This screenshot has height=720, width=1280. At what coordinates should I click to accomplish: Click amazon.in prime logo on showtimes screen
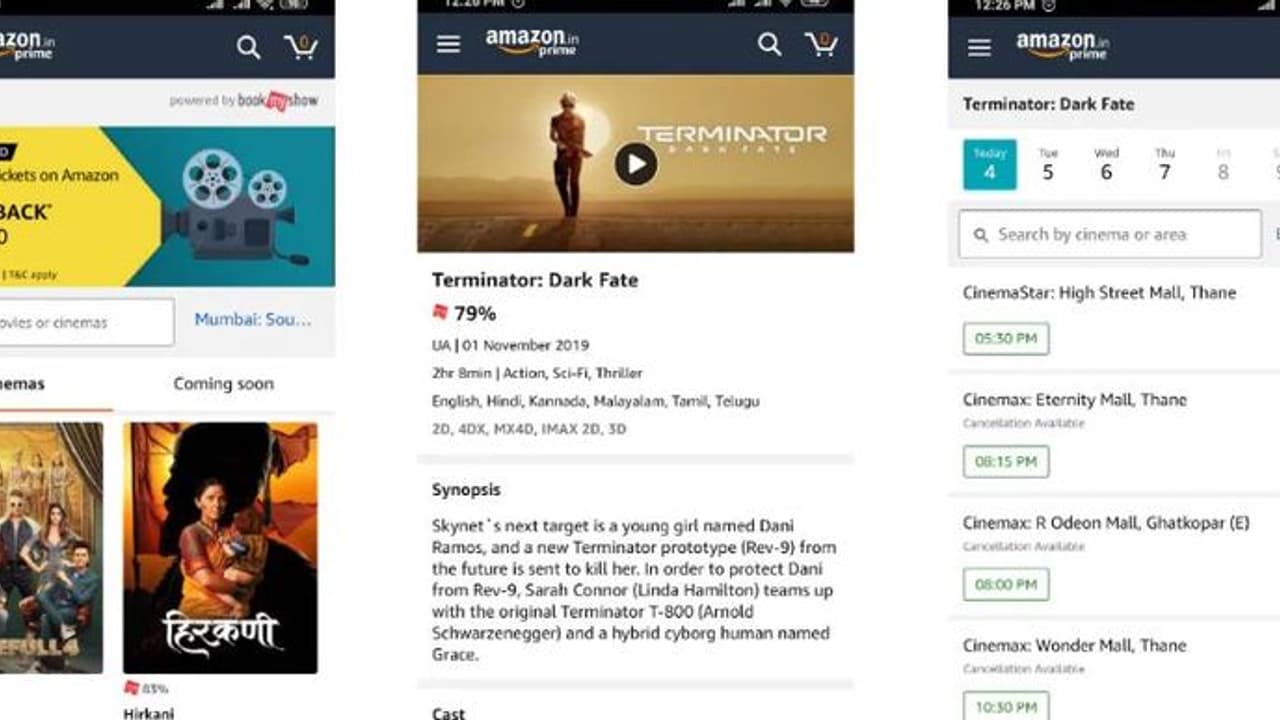(1063, 46)
